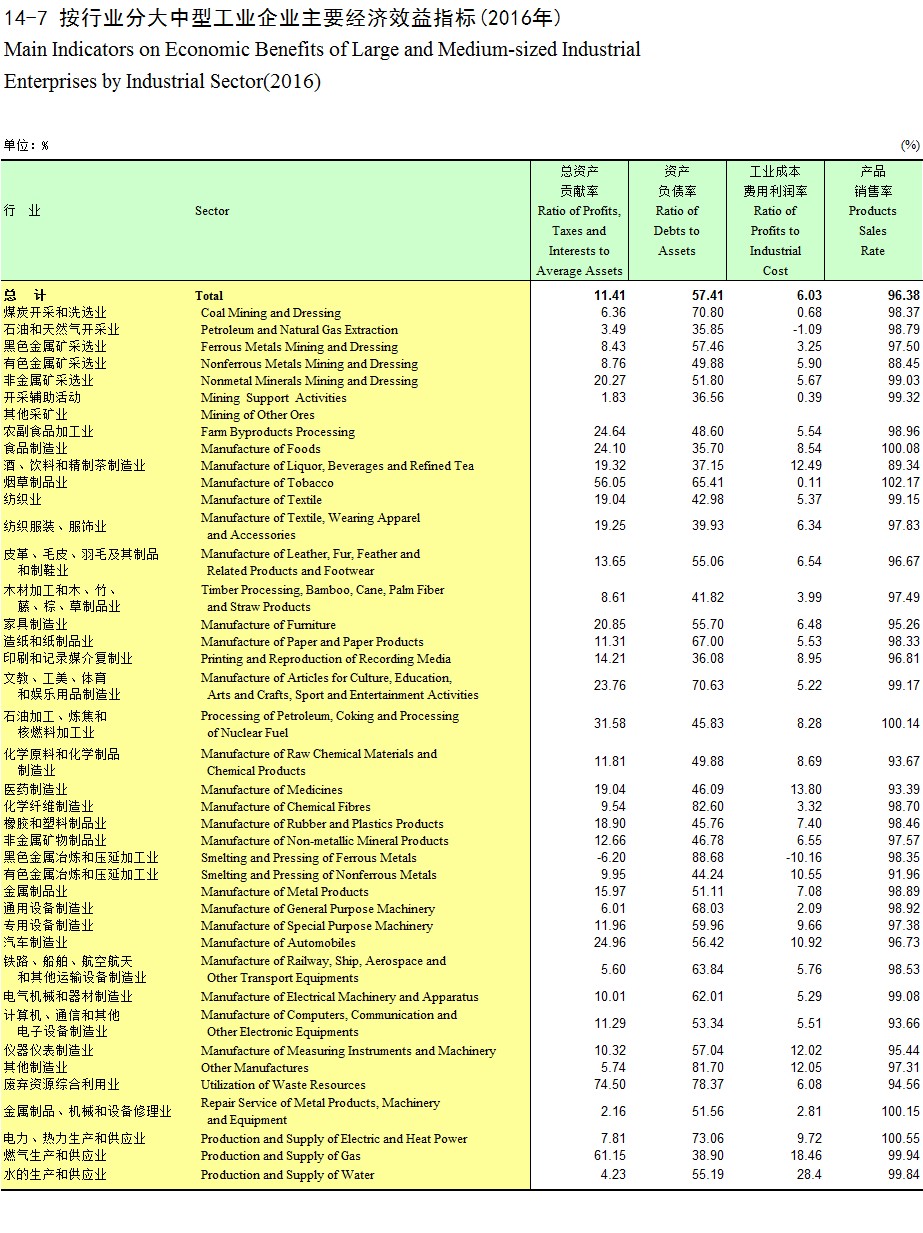Image resolution: width=923 pixels, height=1233 pixels.
Task: Click 'Smelting and Pressing of Nonferrous Metals'
Action: point(318,875)
